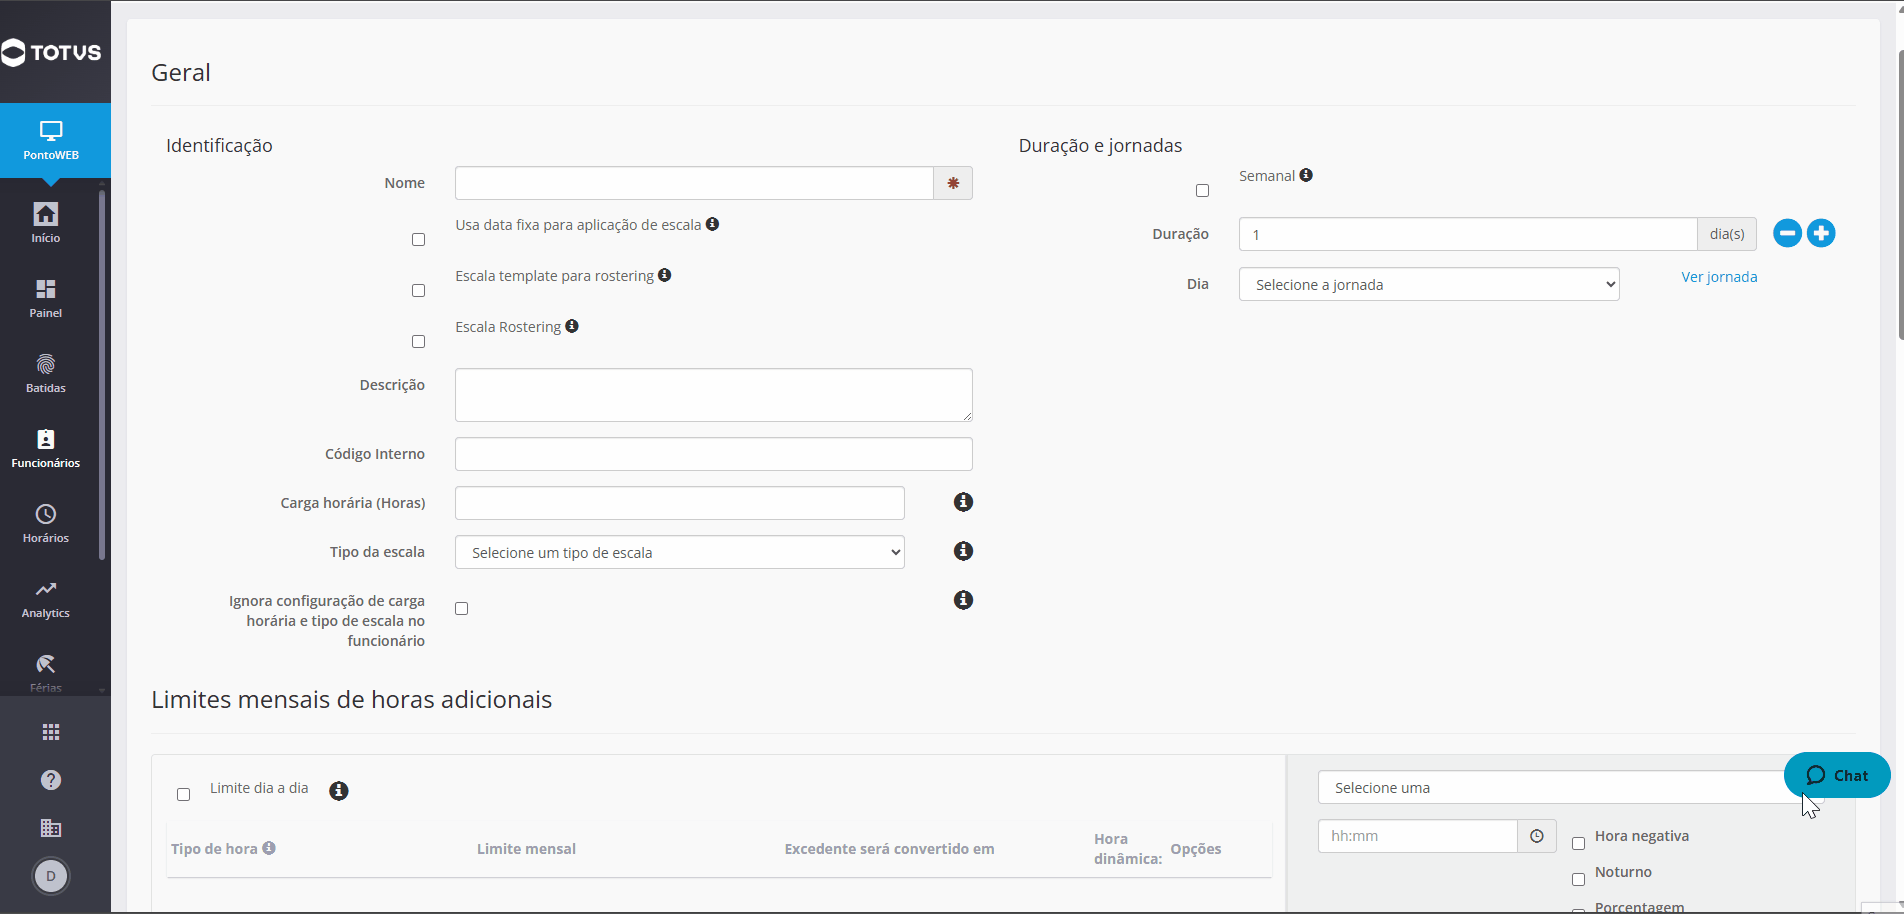Show info for Tipo da escala
Image resolution: width=1904 pixels, height=914 pixels.
(963, 551)
